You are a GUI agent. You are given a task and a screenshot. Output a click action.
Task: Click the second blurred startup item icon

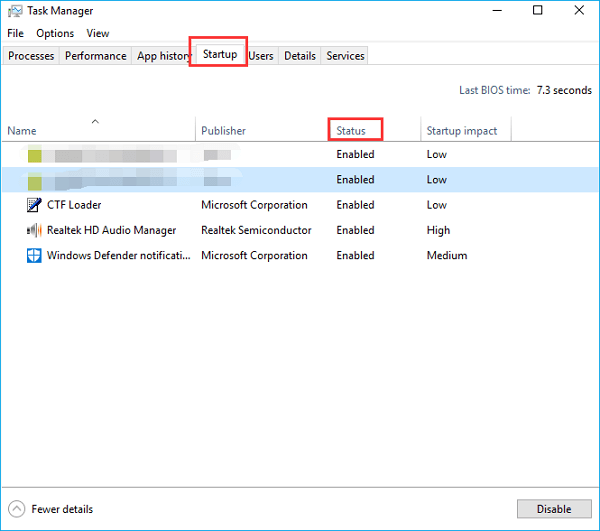[35, 180]
